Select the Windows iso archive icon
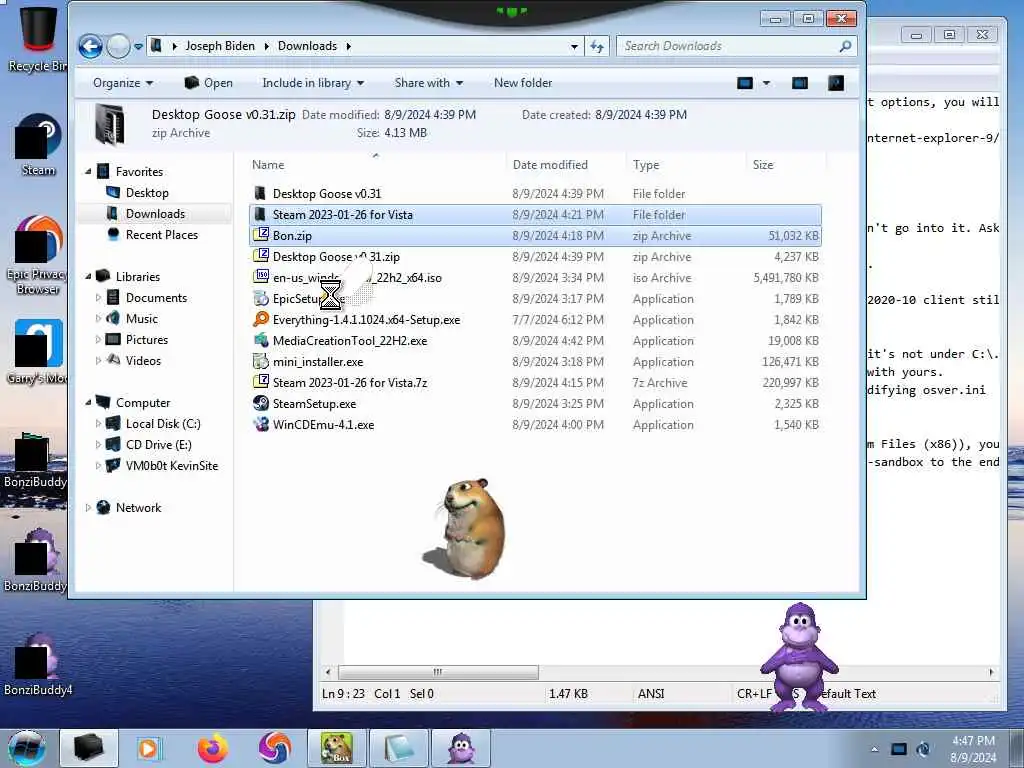1024x768 pixels. coord(261,277)
